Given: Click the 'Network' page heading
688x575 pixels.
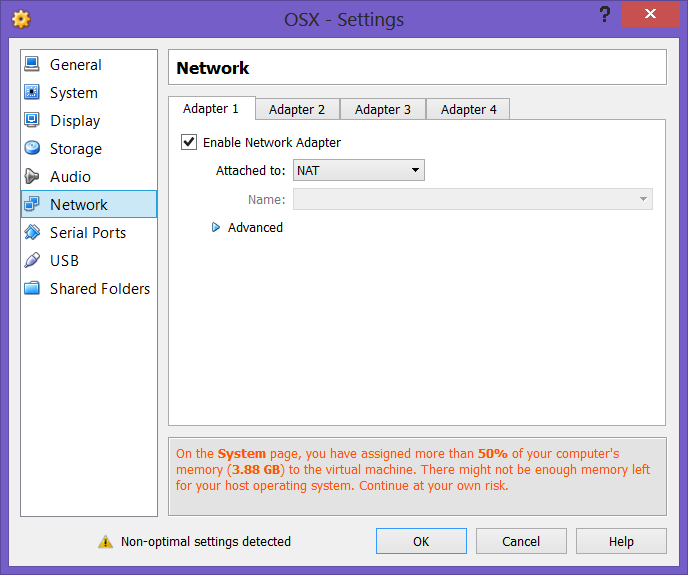Looking at the screenshot, I should coord(212,68).
